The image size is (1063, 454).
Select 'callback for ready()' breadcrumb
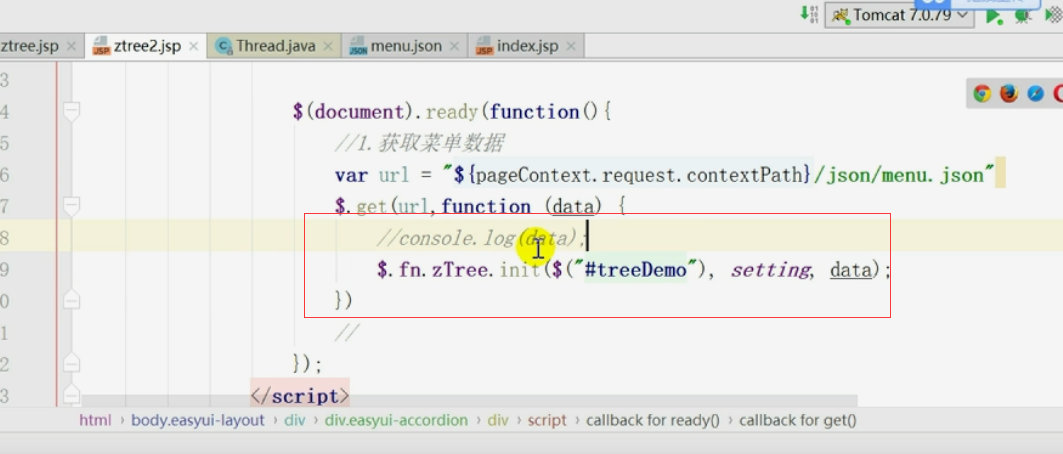pyautogui.click(x=653, y=420)
